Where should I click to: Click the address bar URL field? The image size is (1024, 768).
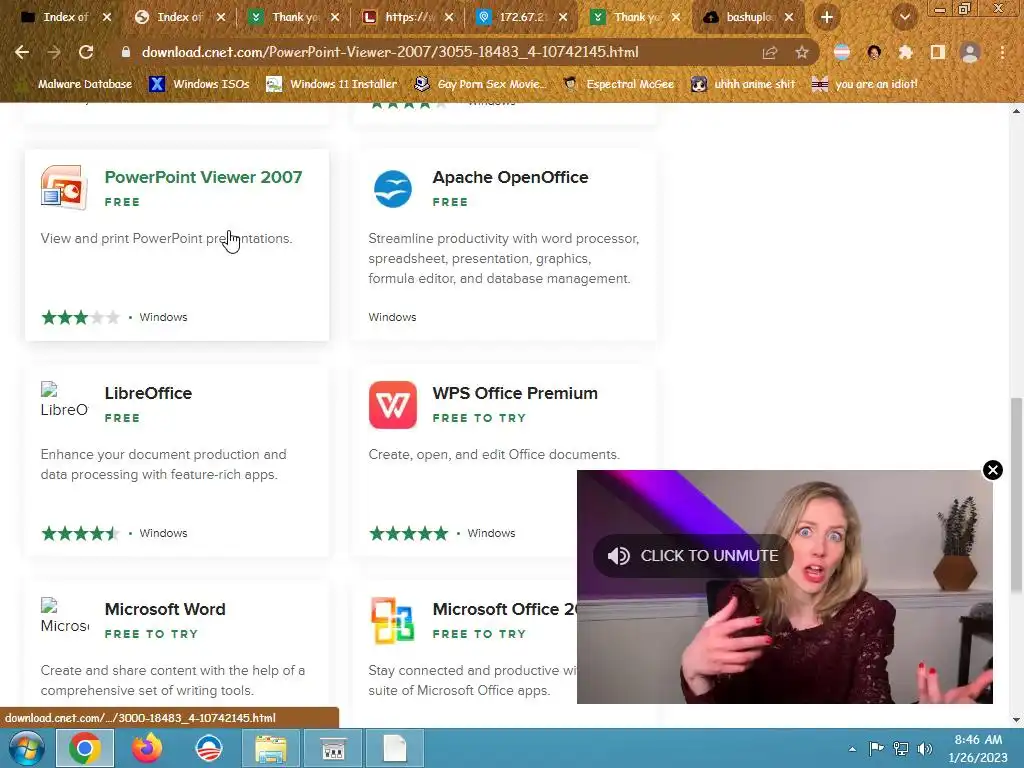[x=390, y=52]
